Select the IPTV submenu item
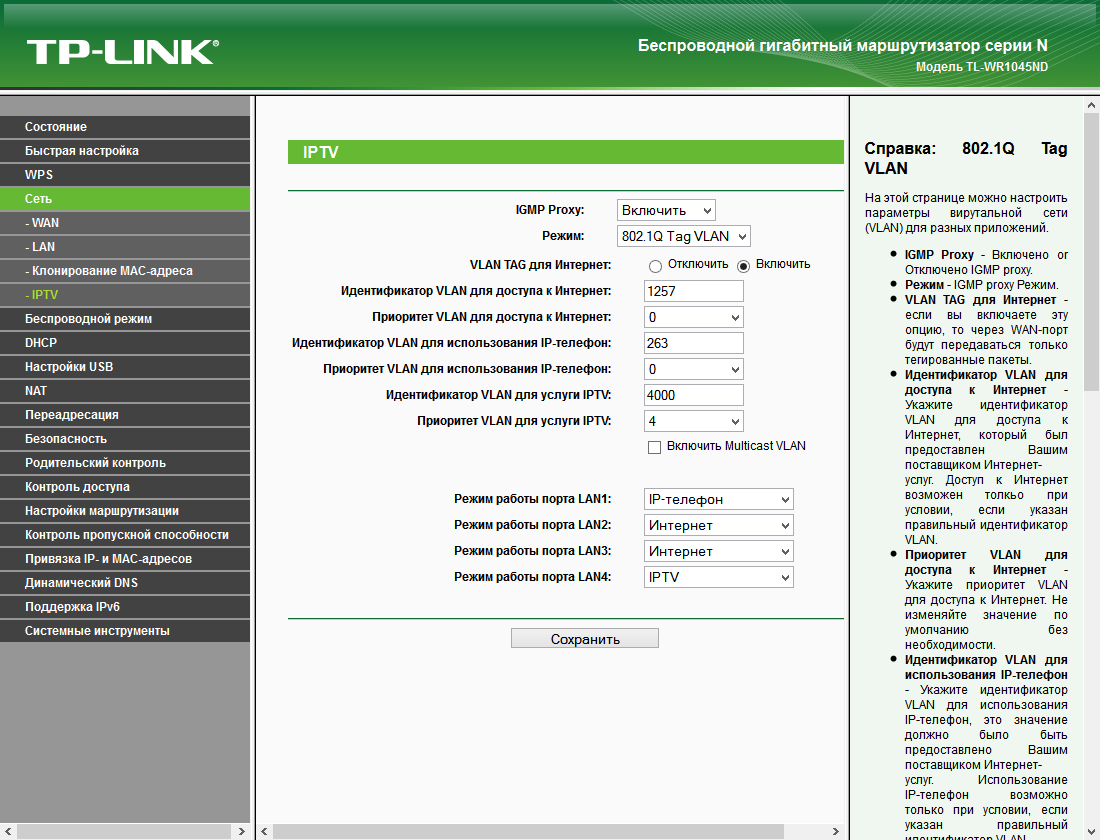Image resolution: width=1100 pixels, height=840 pixels. pos(125,295)
